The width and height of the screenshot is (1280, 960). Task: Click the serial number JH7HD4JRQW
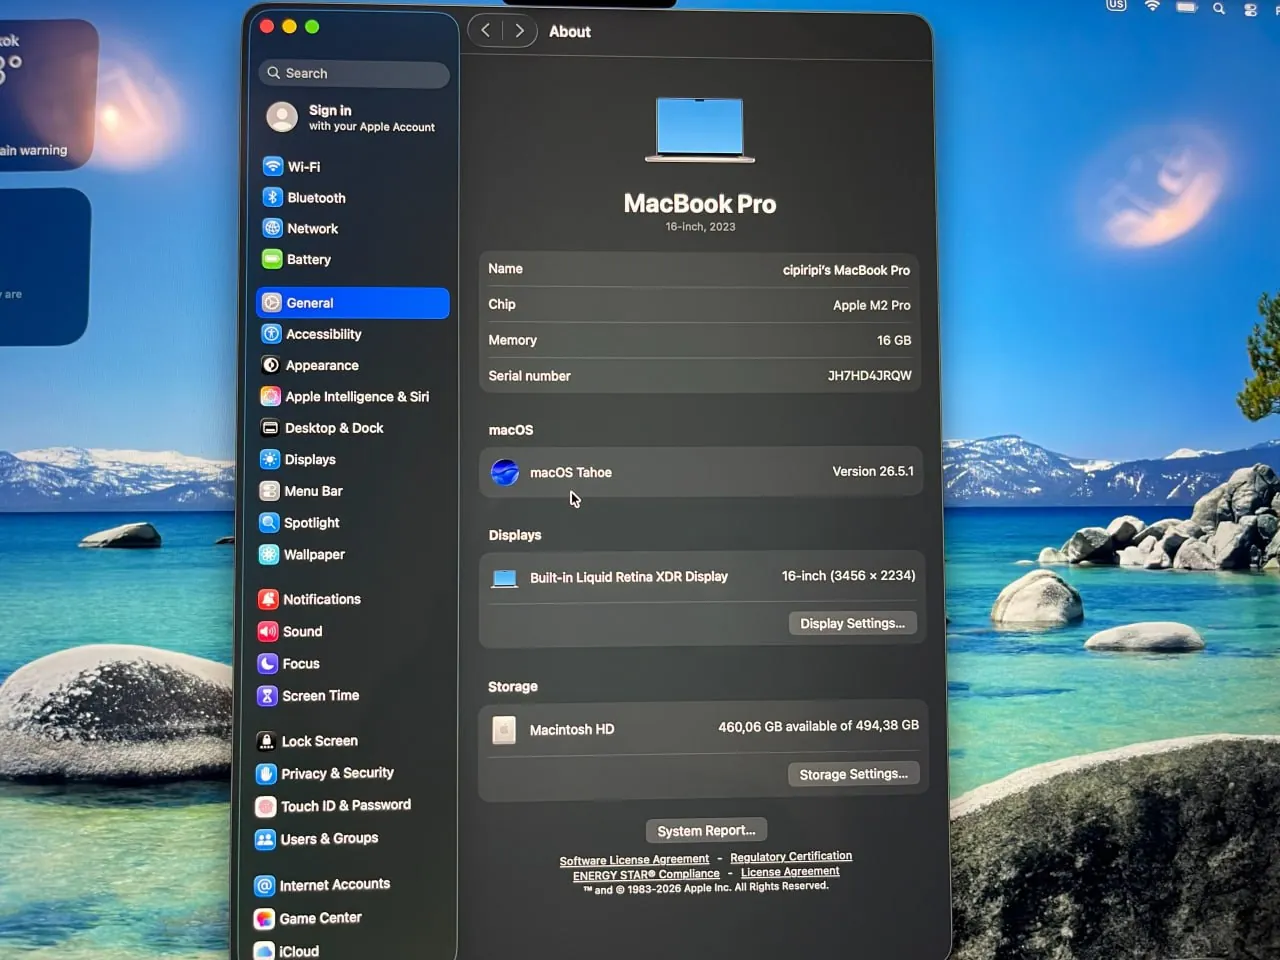[870, 375]
